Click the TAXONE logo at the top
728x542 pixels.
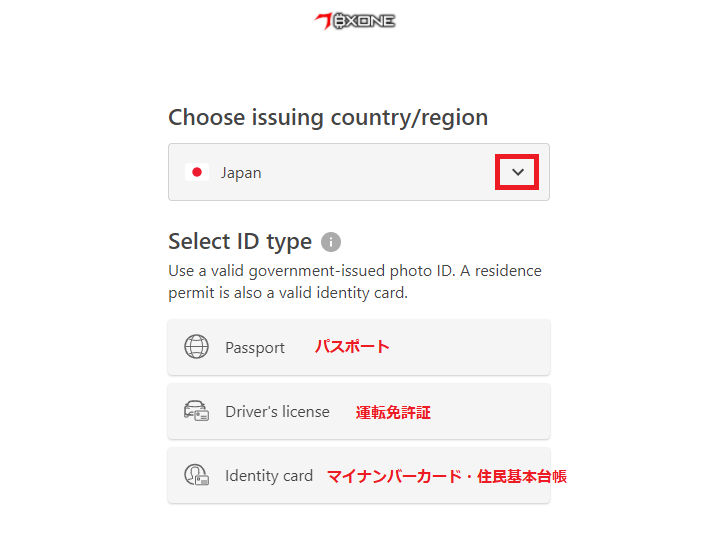tap(355, 20)
